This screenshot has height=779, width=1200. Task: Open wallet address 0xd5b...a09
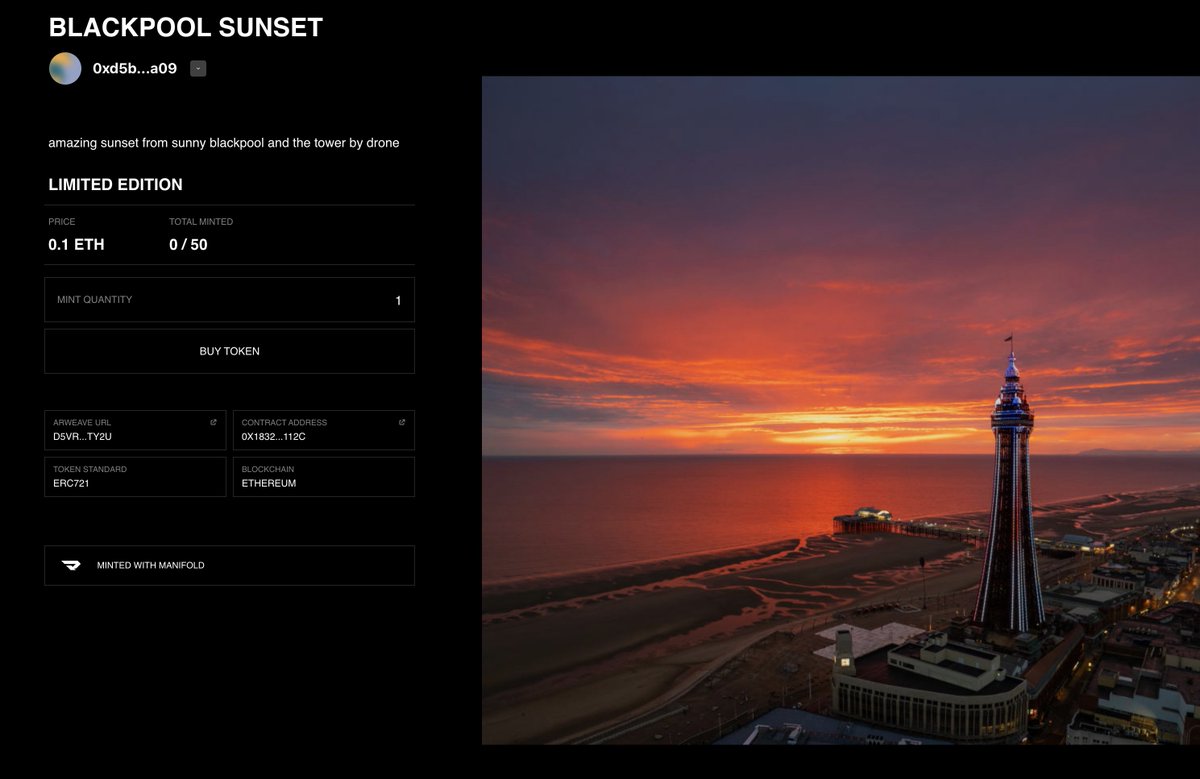[135, 68]
